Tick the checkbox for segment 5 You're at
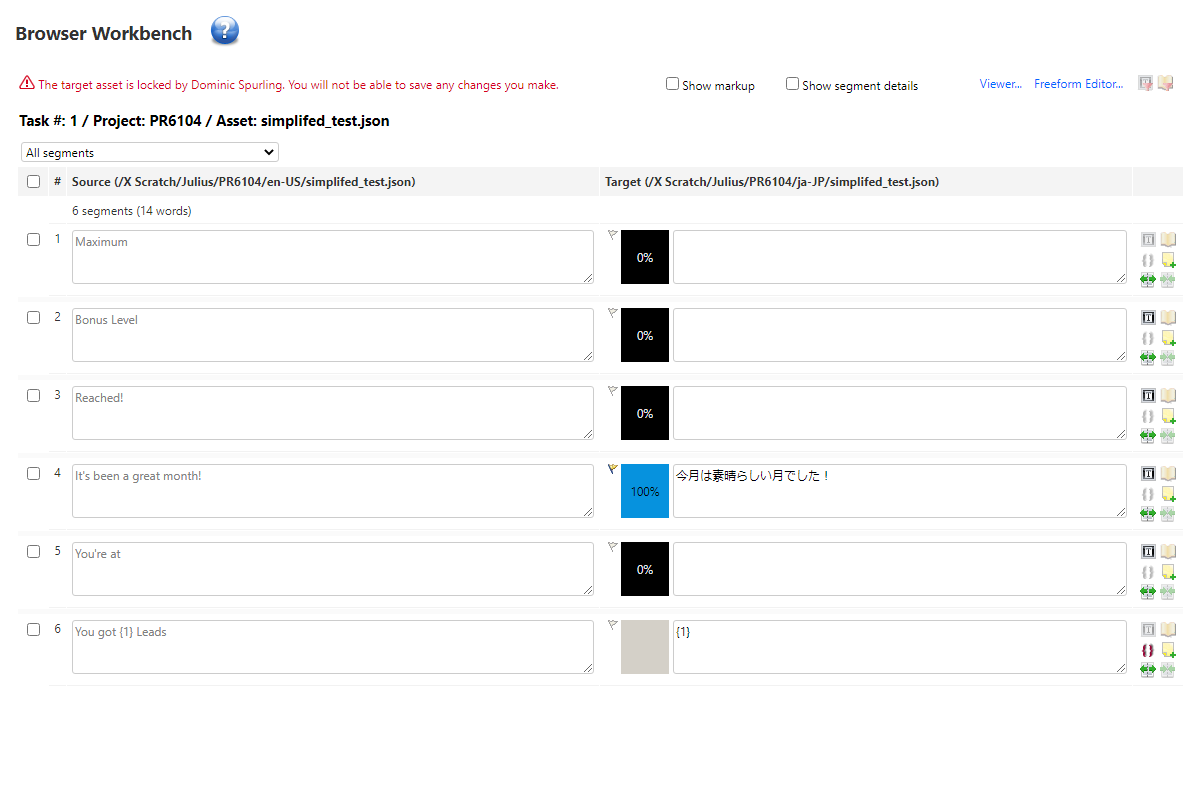The image size is (1201, 808). coord(34,552)
